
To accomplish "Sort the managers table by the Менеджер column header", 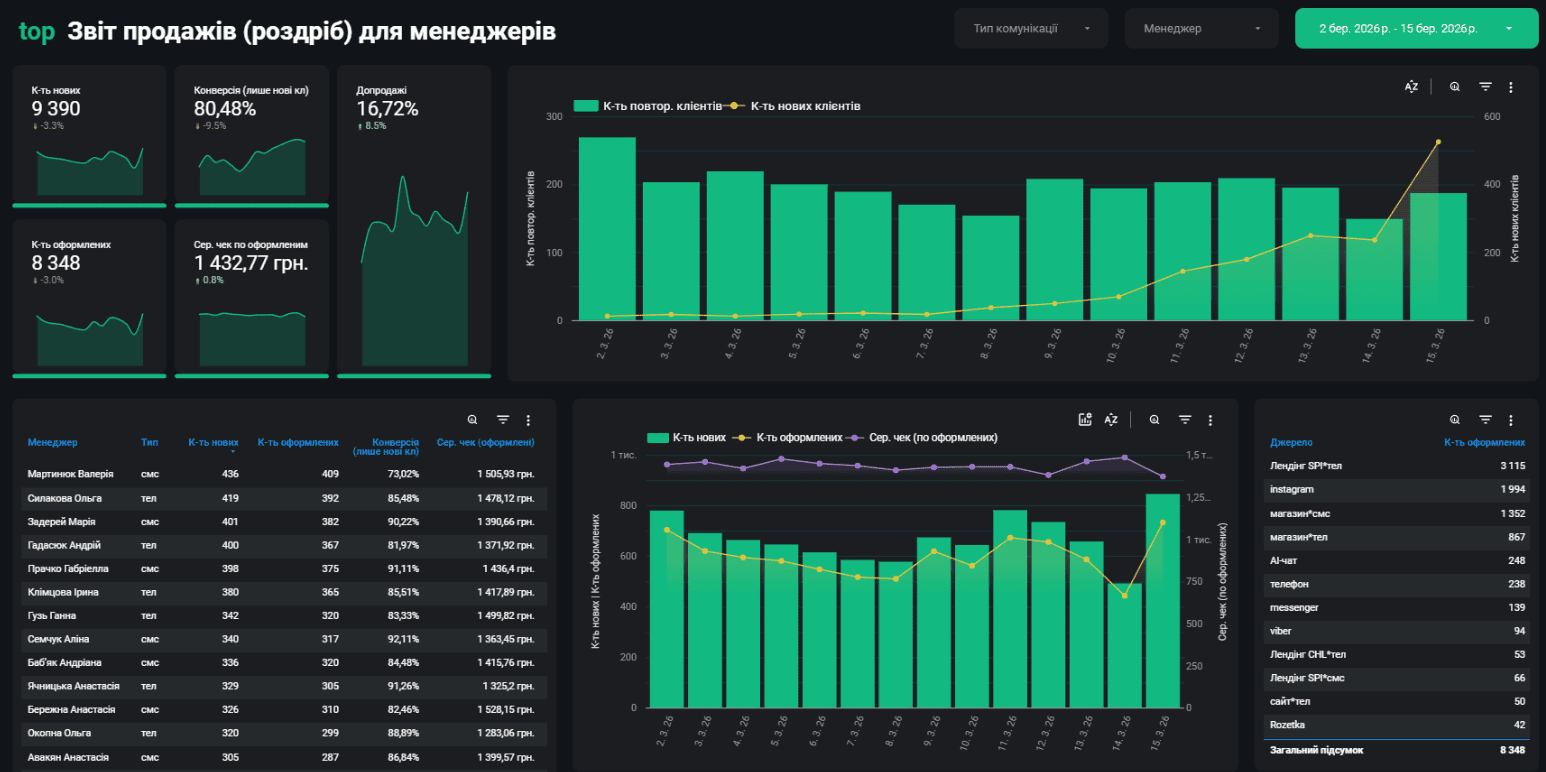I will (x=52, y=442).
